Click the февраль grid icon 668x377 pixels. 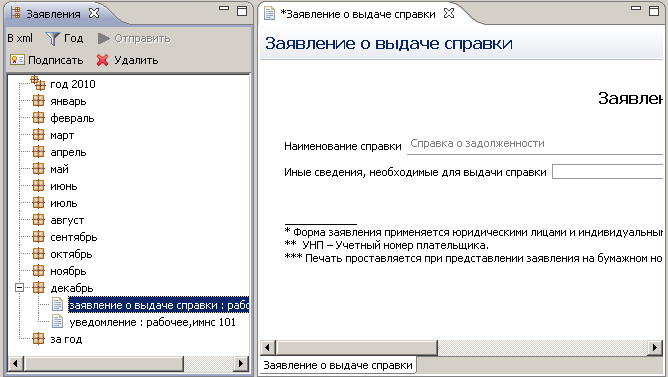(38, 118)
